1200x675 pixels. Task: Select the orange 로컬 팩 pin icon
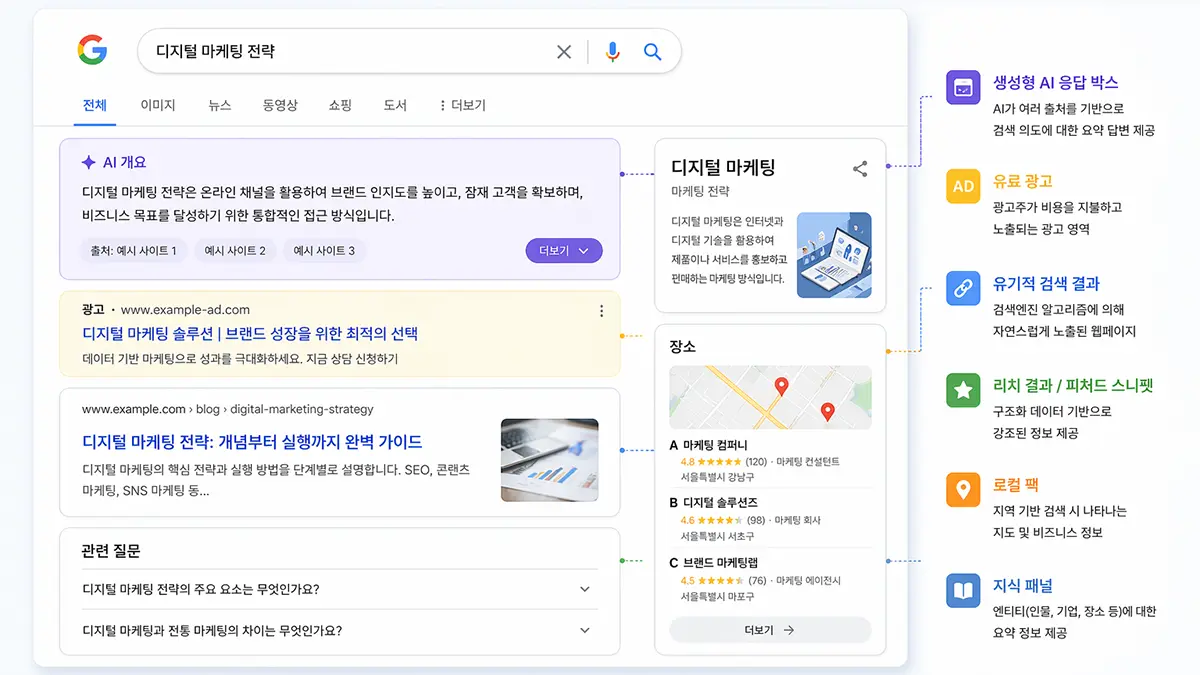(x=962, y=490)
